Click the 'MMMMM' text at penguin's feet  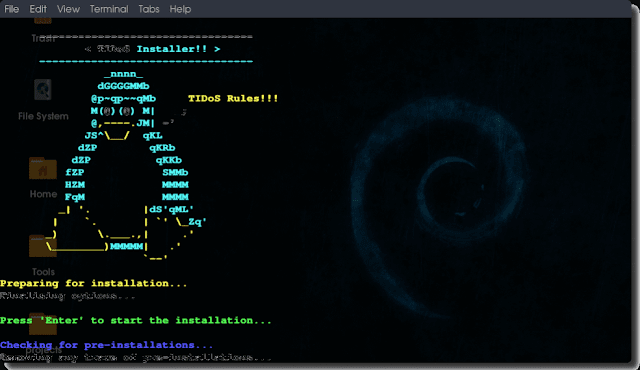127,246
